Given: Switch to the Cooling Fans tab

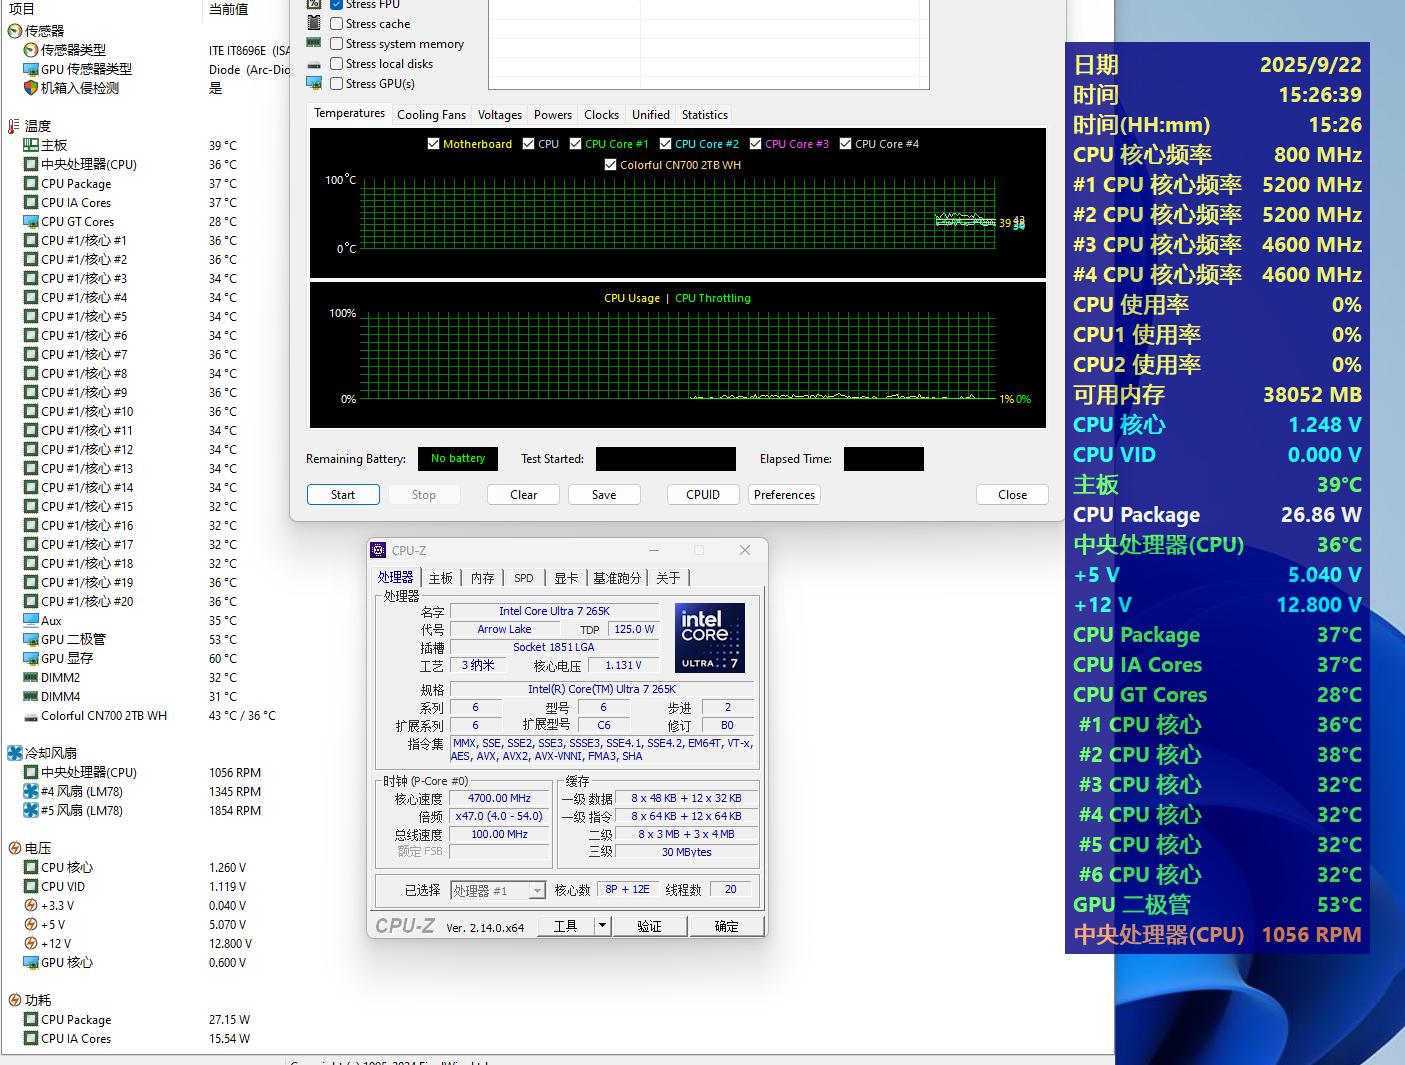Looking at the screenshot, I should (x=431, y=115).
